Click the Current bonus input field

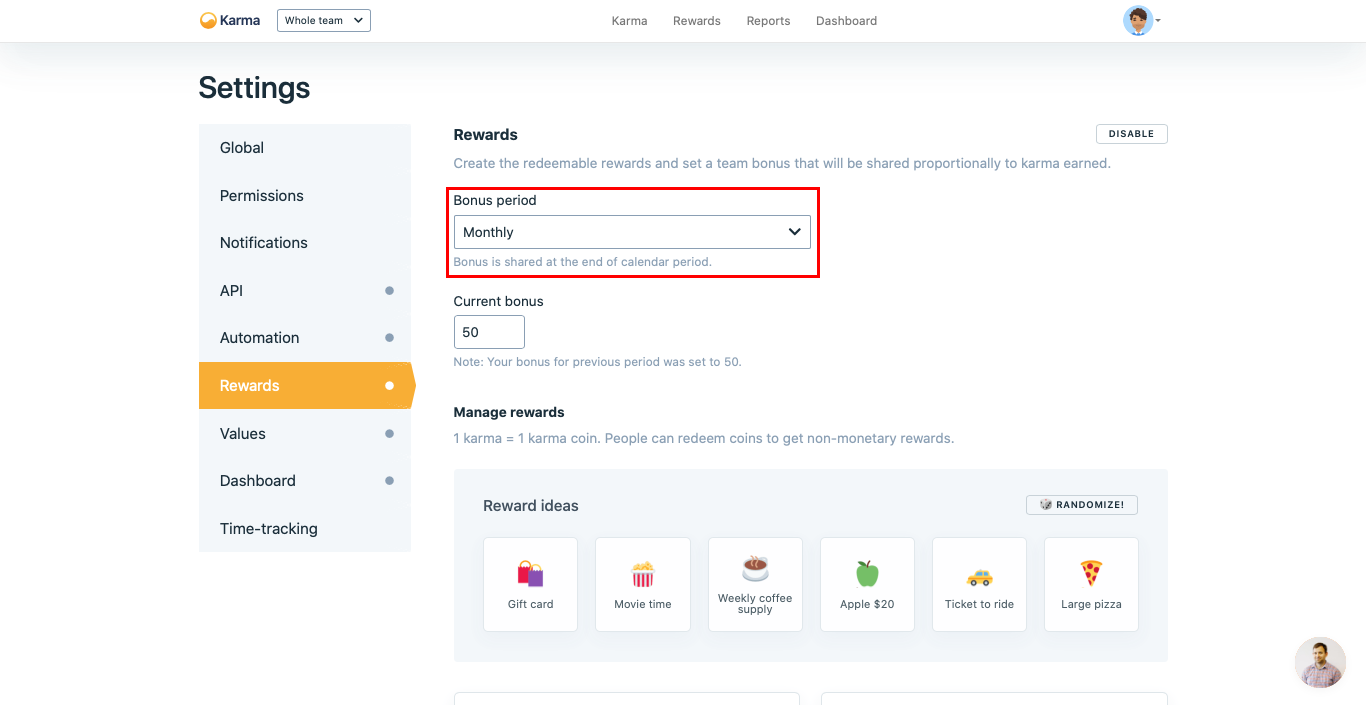pos(489,332)
